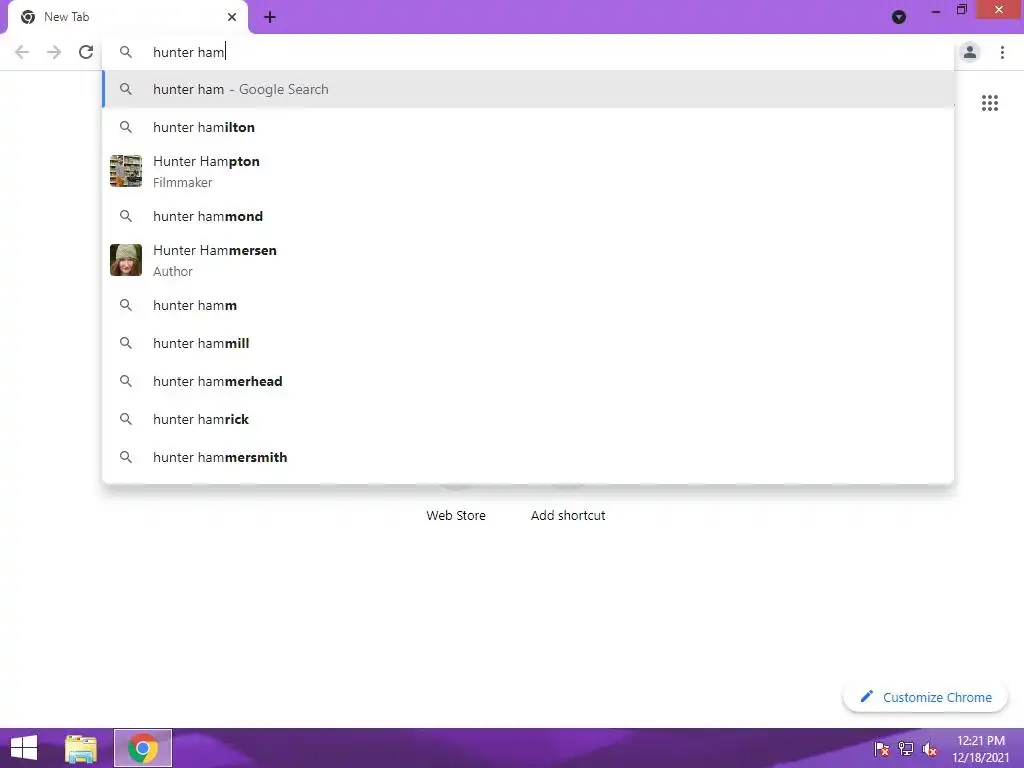
Task: Select the New Tab tab
Action: 127,17
